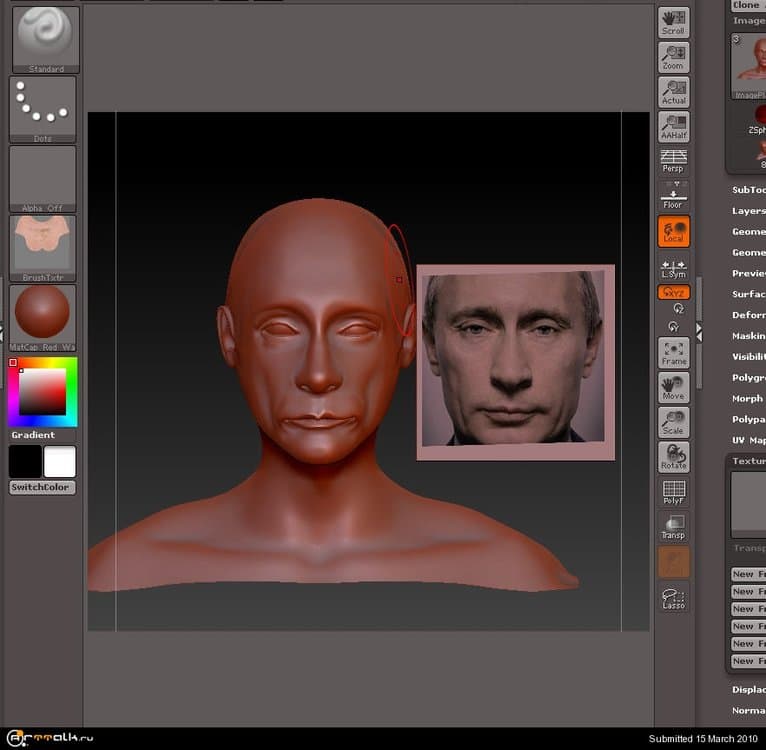Toggle the Floor grid
Image resolution: width=766 pixels, height=750 pixels.
673,195
